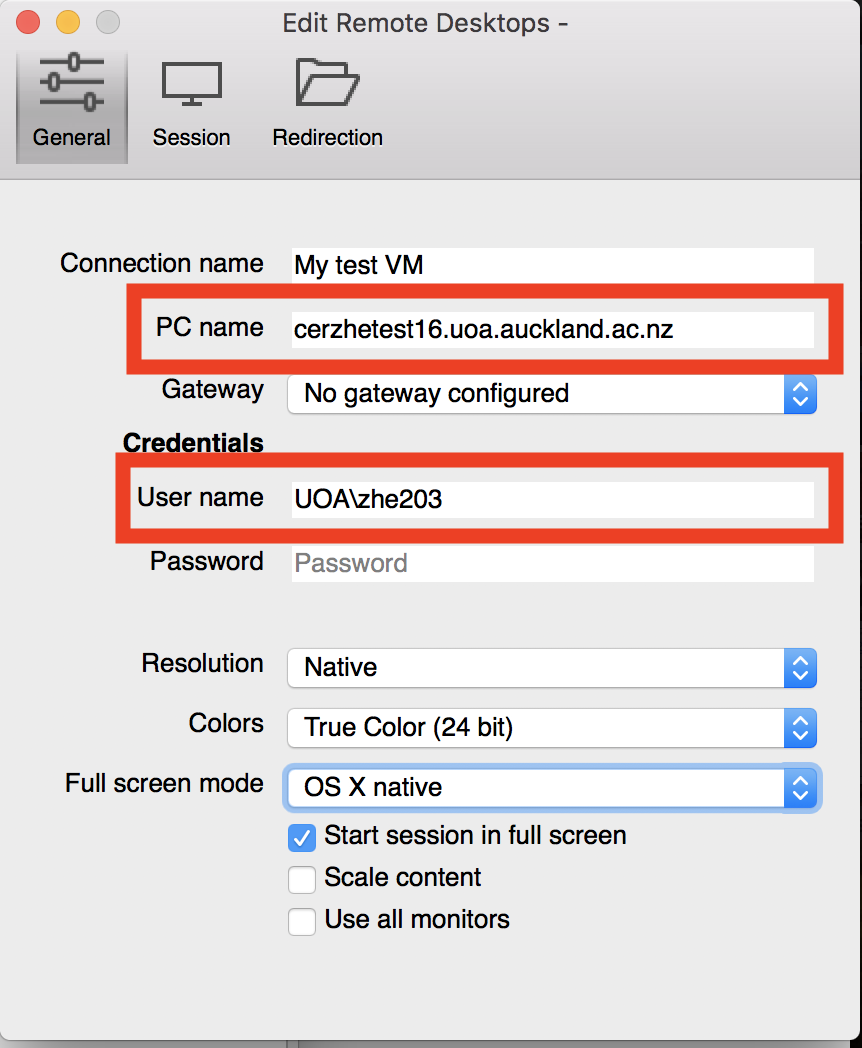Click the PC name text field

click(553, 329)
